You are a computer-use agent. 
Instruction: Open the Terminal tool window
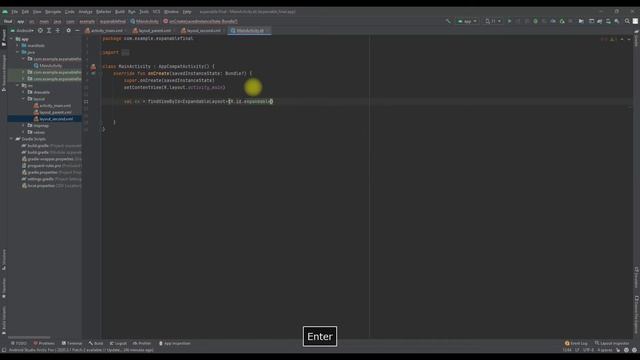[72, 343]
